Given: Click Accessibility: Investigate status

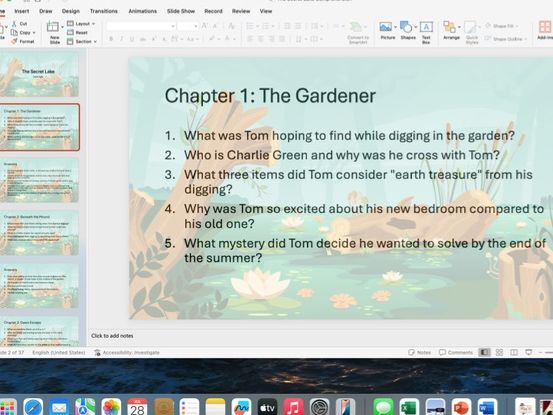Looking at the screenshot, I should click(127, 352).
